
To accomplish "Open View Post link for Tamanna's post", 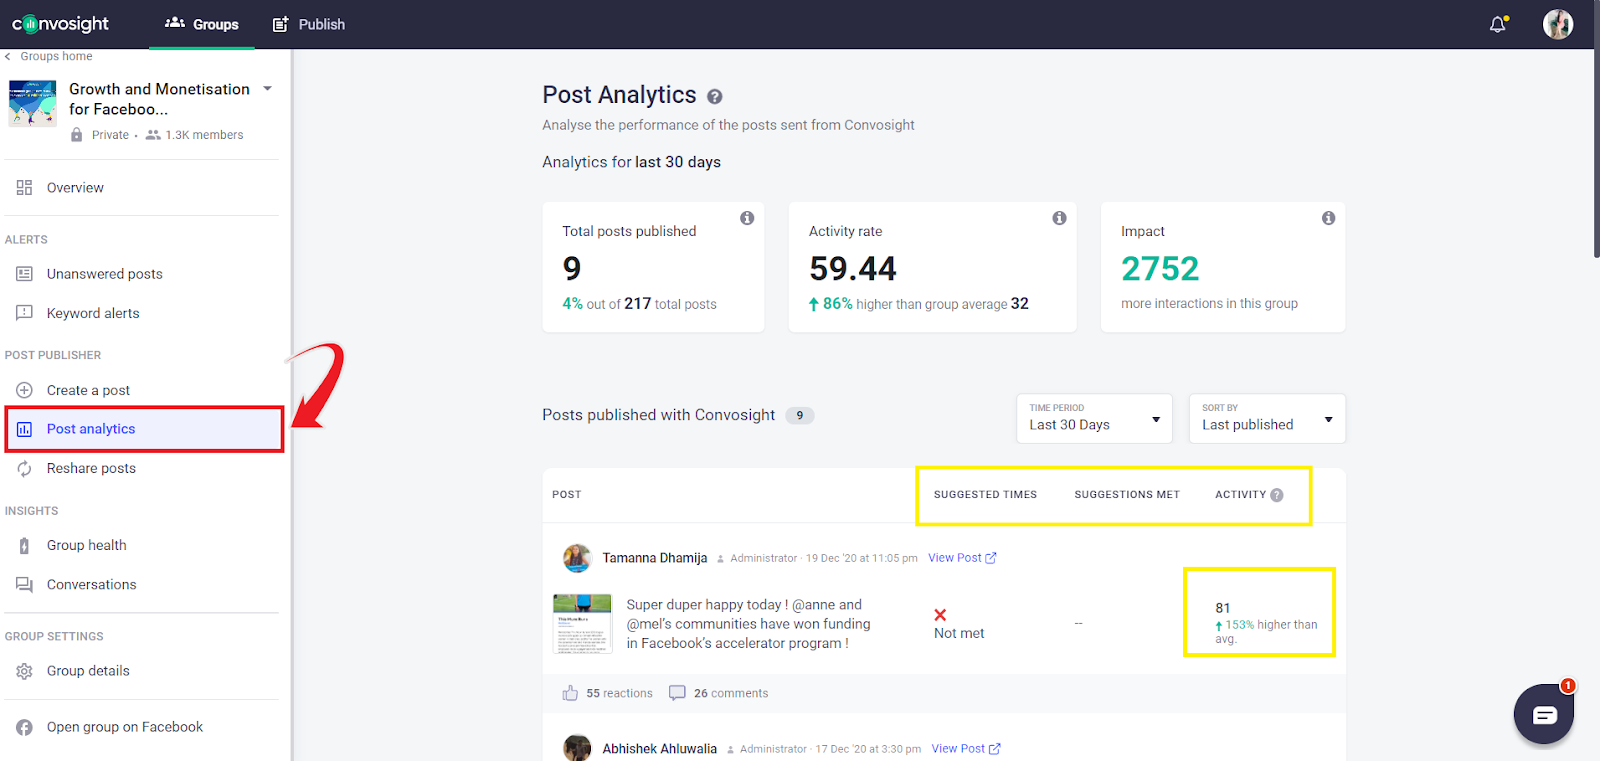I will pos(962,558).
